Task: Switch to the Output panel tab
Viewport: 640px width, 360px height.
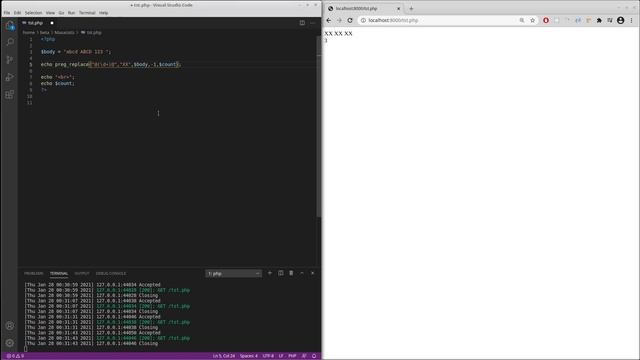Action: click(82, 273)
